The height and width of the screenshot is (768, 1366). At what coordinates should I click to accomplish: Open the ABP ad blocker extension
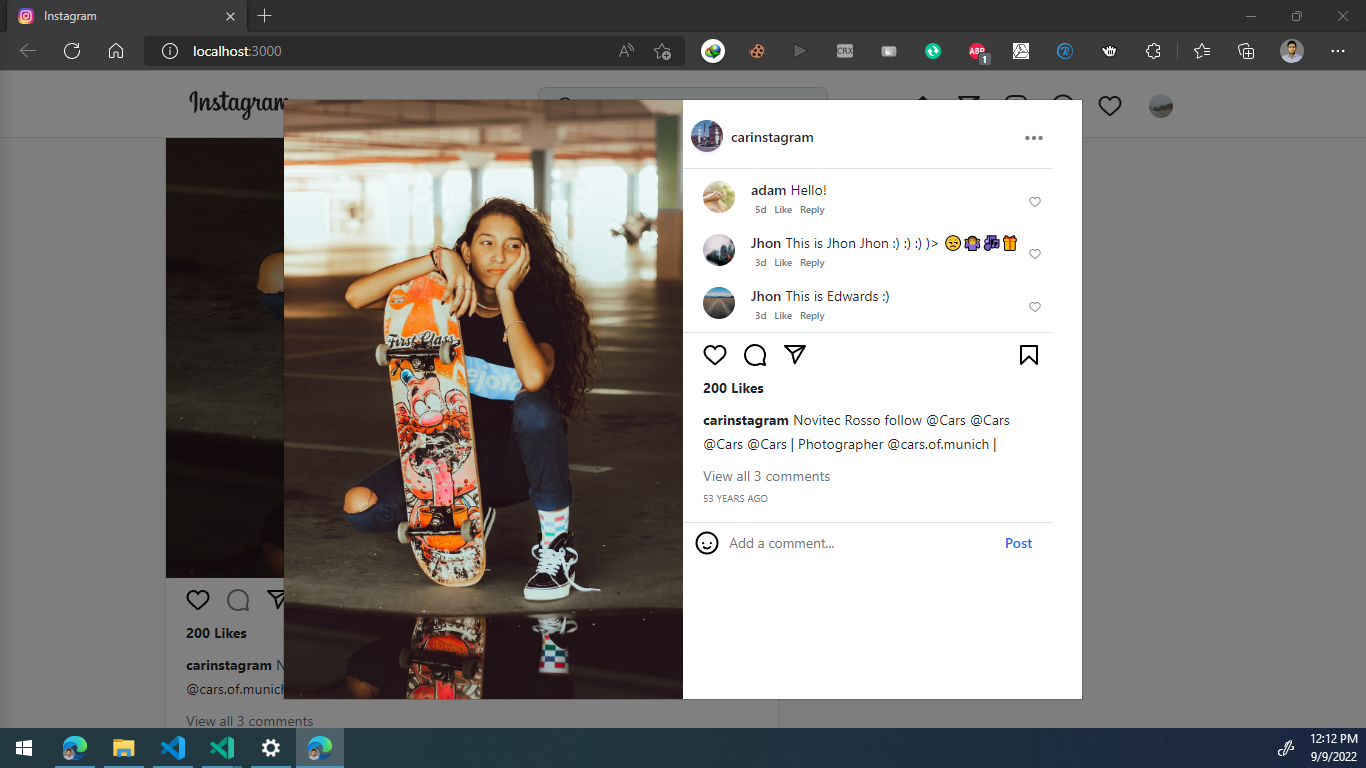(977, 51)
